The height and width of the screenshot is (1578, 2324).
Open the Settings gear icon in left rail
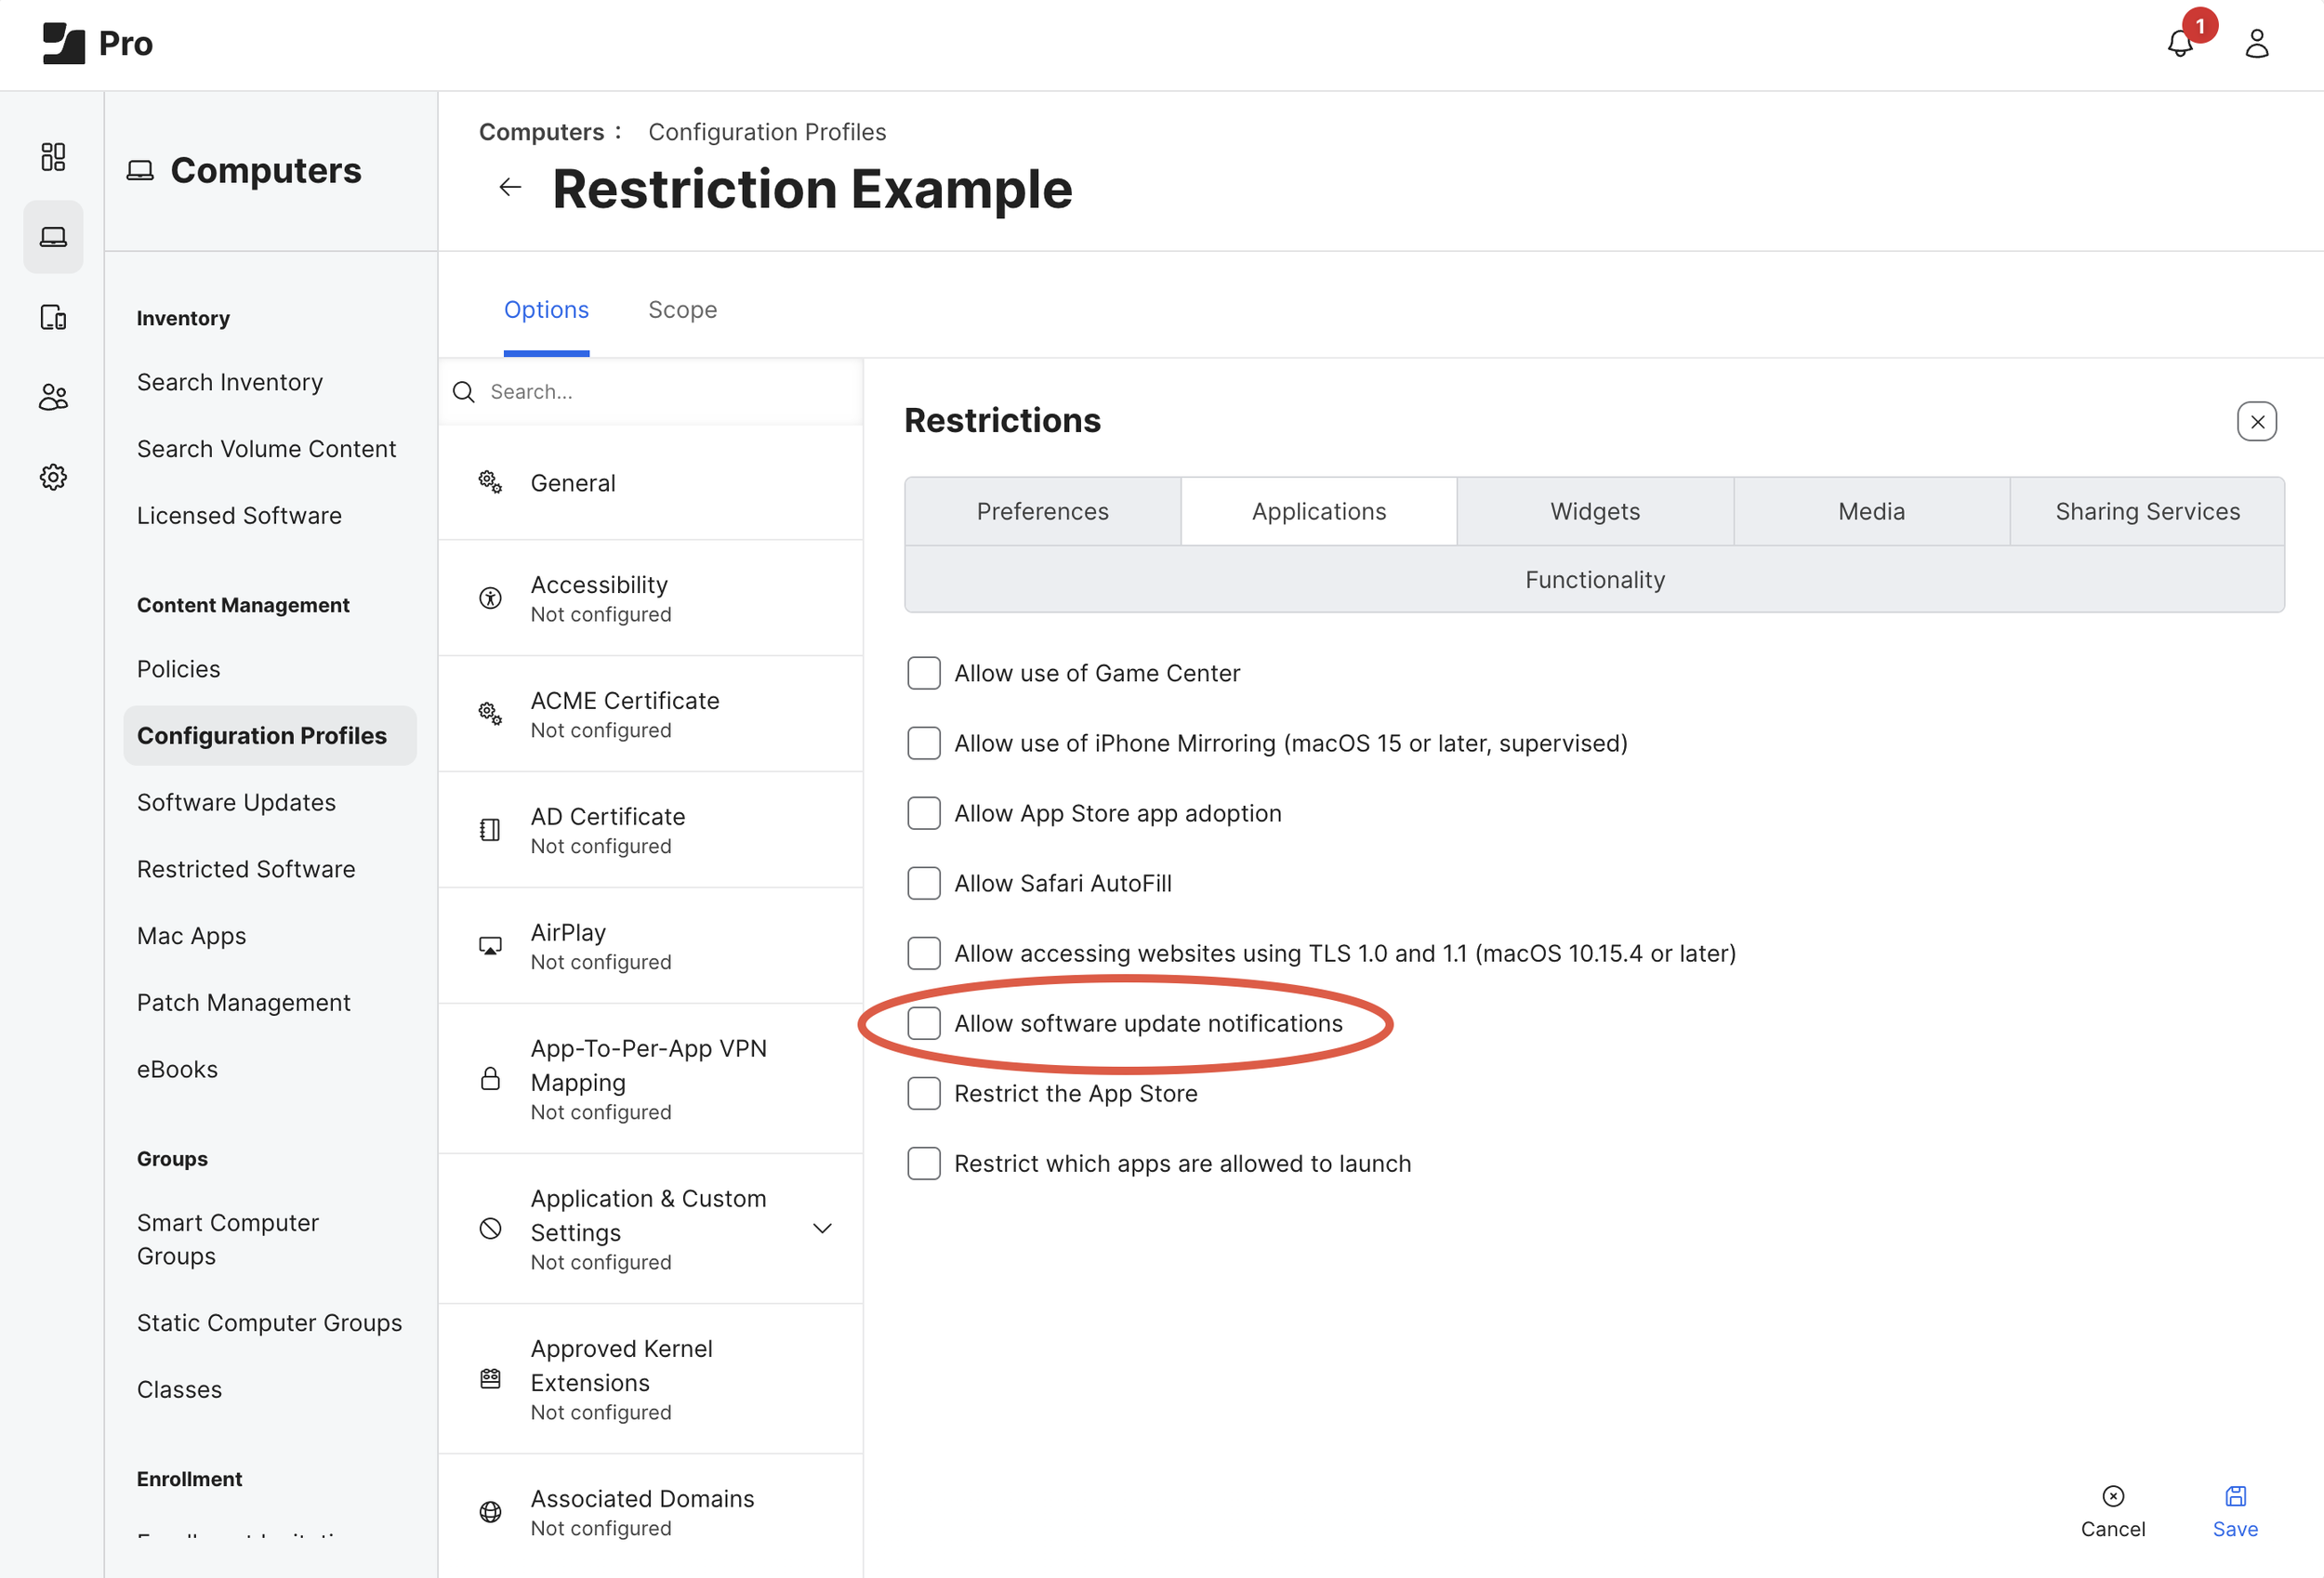point(53,477)
